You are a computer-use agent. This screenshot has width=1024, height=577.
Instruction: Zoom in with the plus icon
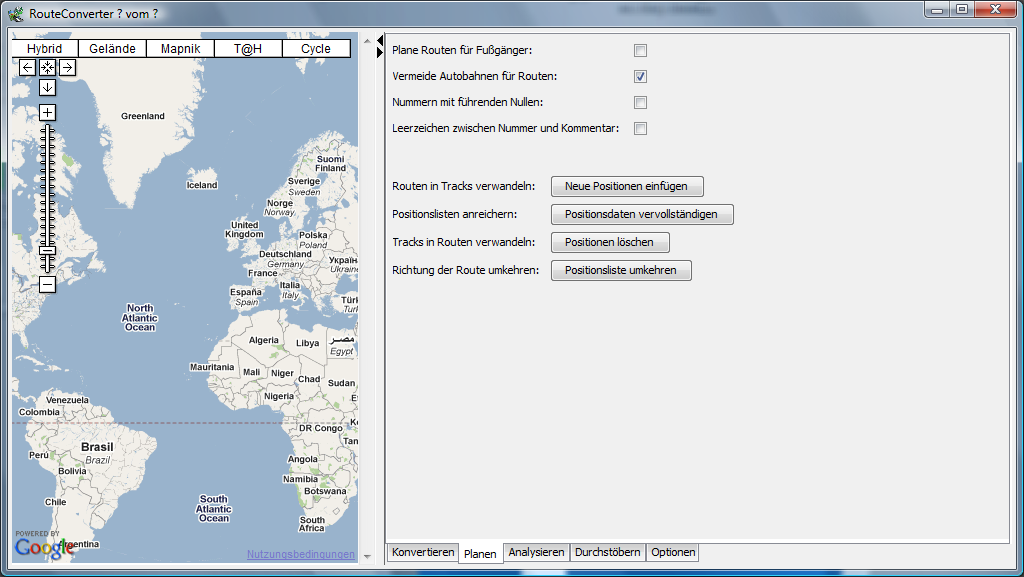click(x=47, y=112)
